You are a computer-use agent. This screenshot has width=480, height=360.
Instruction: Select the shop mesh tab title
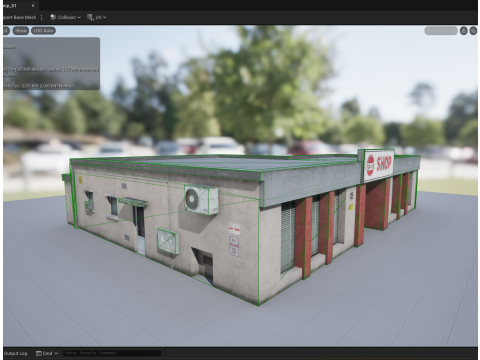pos(10,6)
